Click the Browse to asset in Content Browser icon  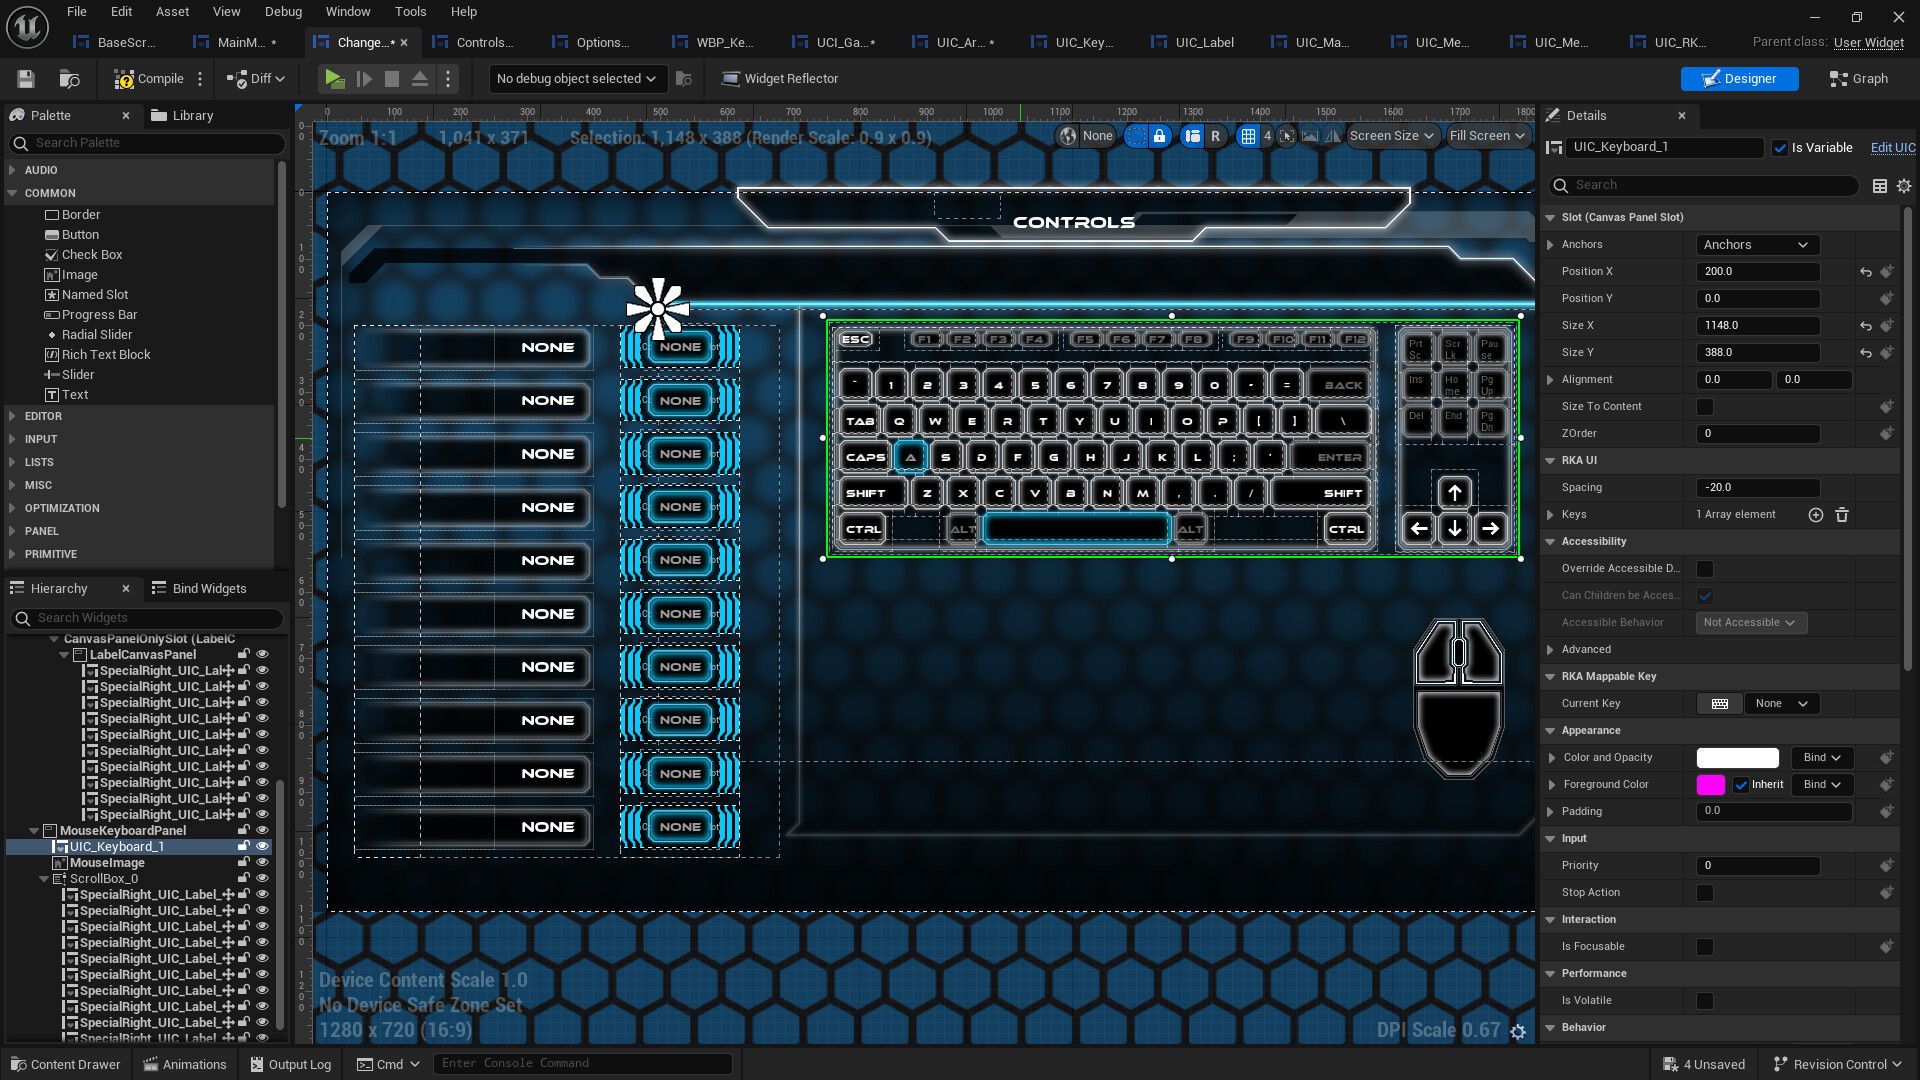click(69, 79)
